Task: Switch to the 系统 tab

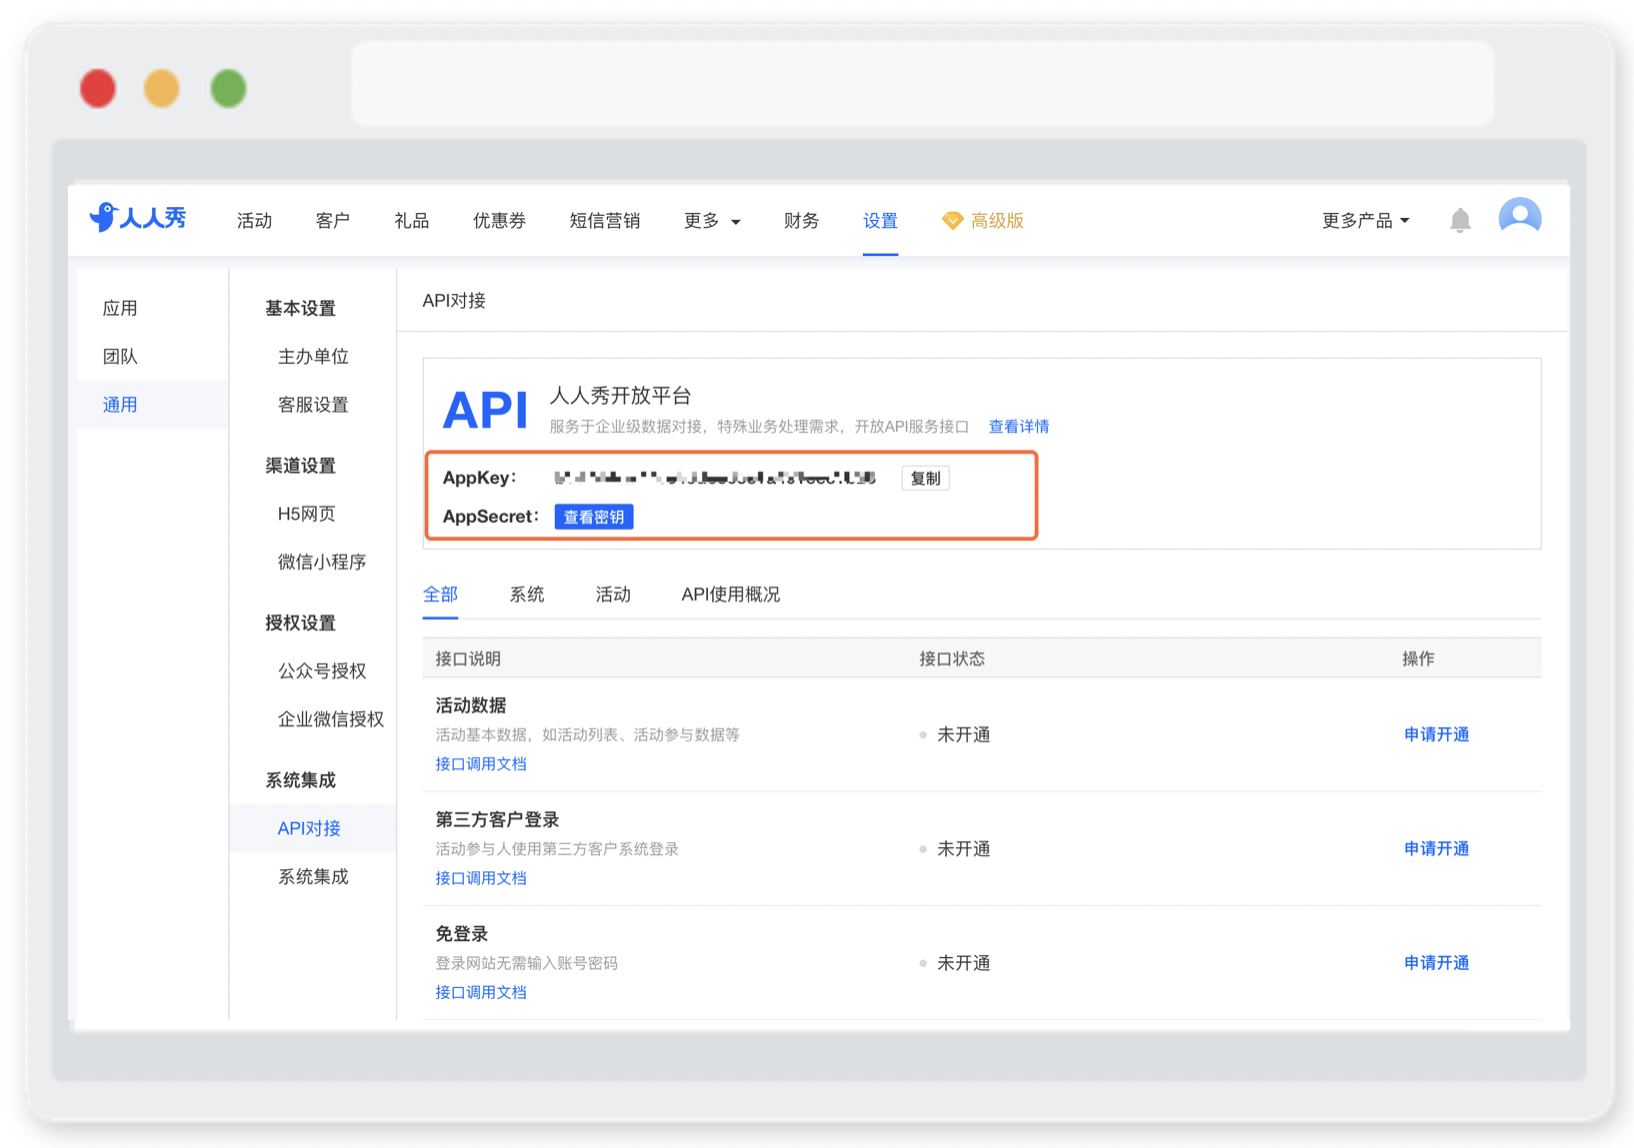Action: point(527,594)
